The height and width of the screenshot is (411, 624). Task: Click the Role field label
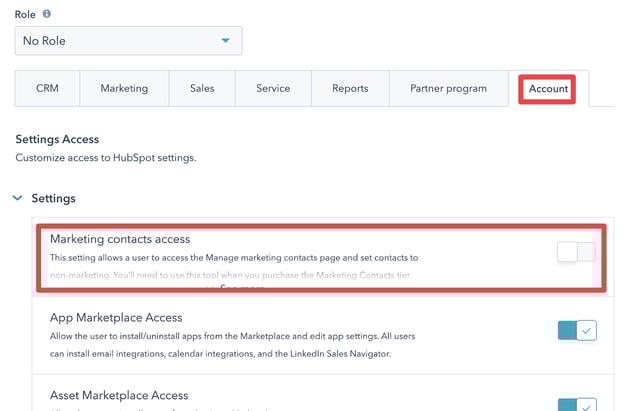25,14
